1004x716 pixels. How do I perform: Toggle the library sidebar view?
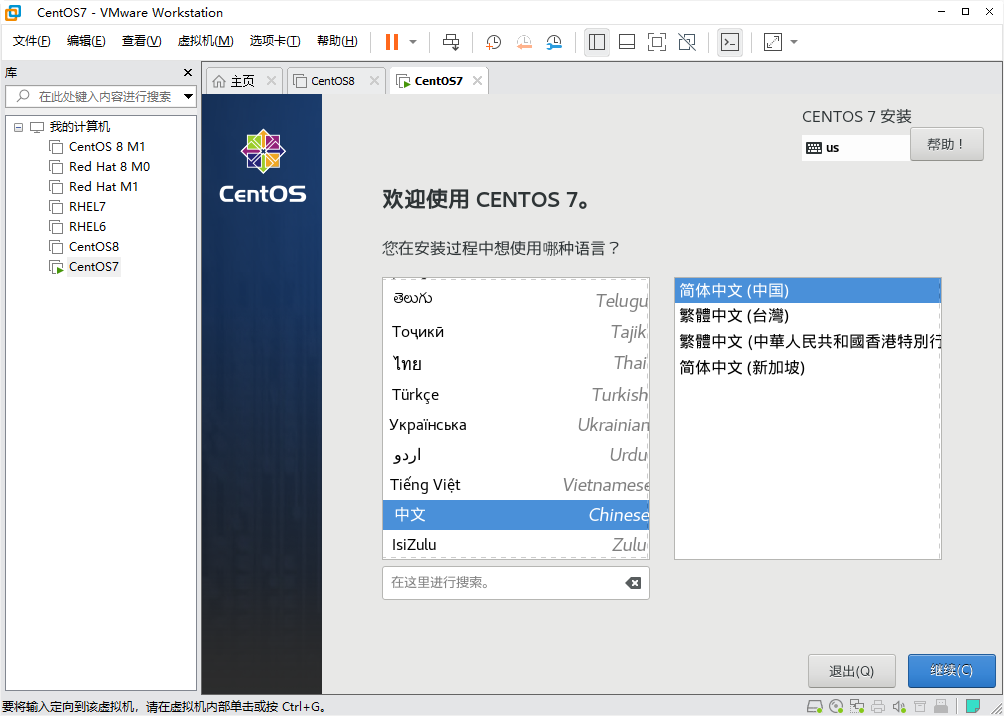point(597,42)
